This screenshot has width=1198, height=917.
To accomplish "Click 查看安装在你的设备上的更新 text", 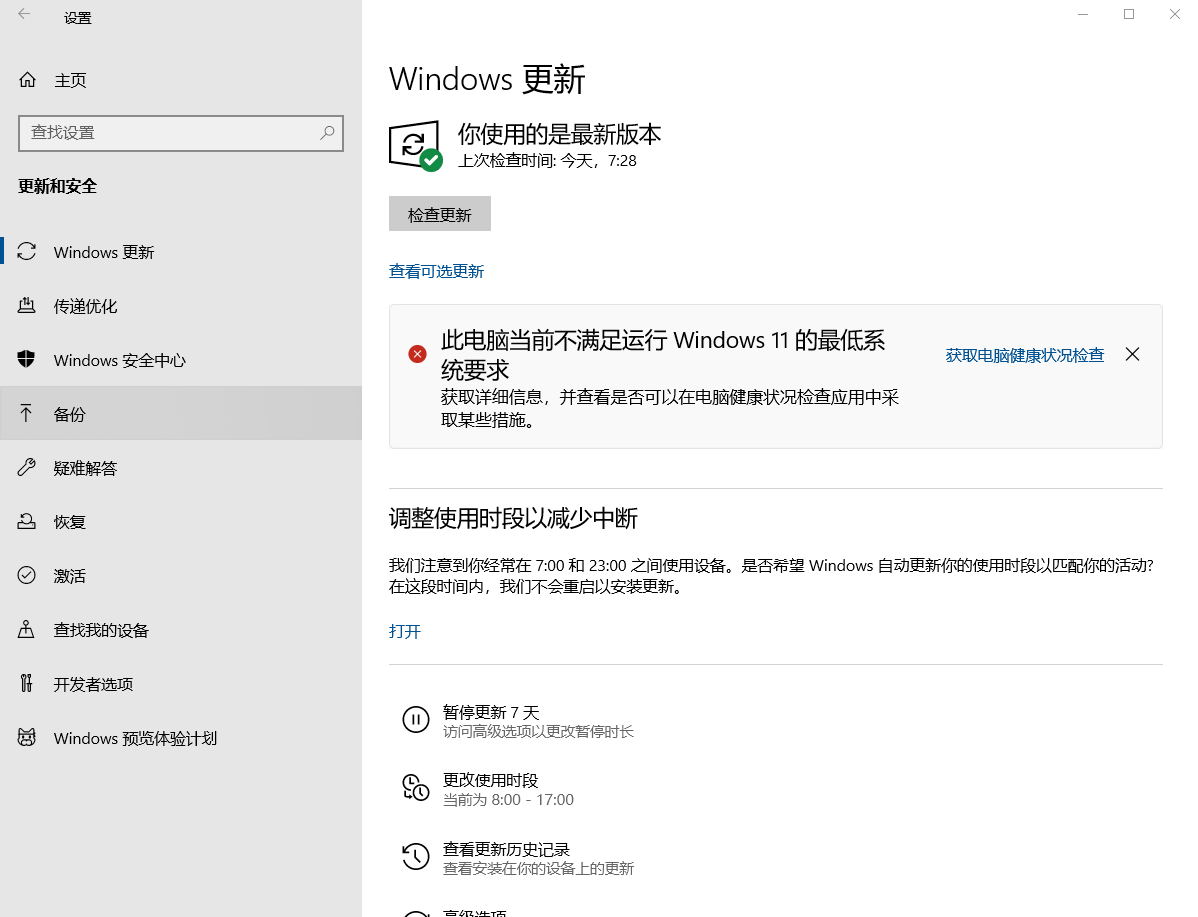I will click(x=539, y=869).
